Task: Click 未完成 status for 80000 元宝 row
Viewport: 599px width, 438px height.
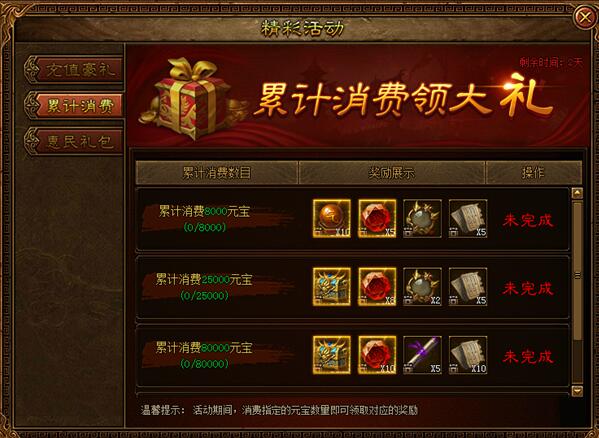Action: click(528, 357)
